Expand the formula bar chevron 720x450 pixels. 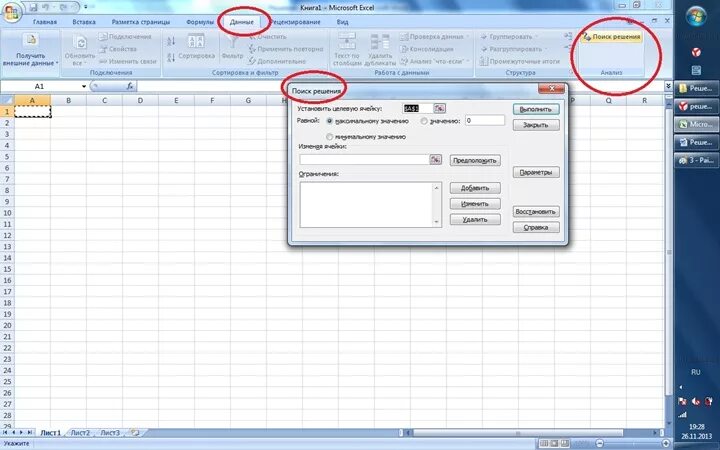point(668,86)
